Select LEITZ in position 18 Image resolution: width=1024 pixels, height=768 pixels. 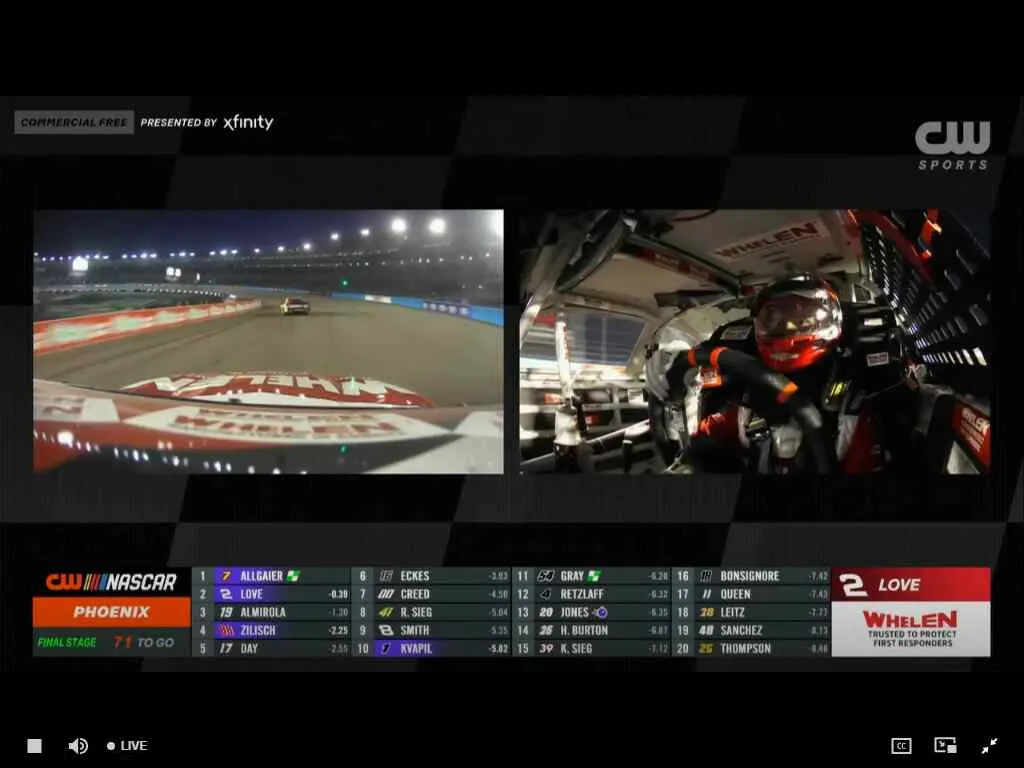[751, 613]
